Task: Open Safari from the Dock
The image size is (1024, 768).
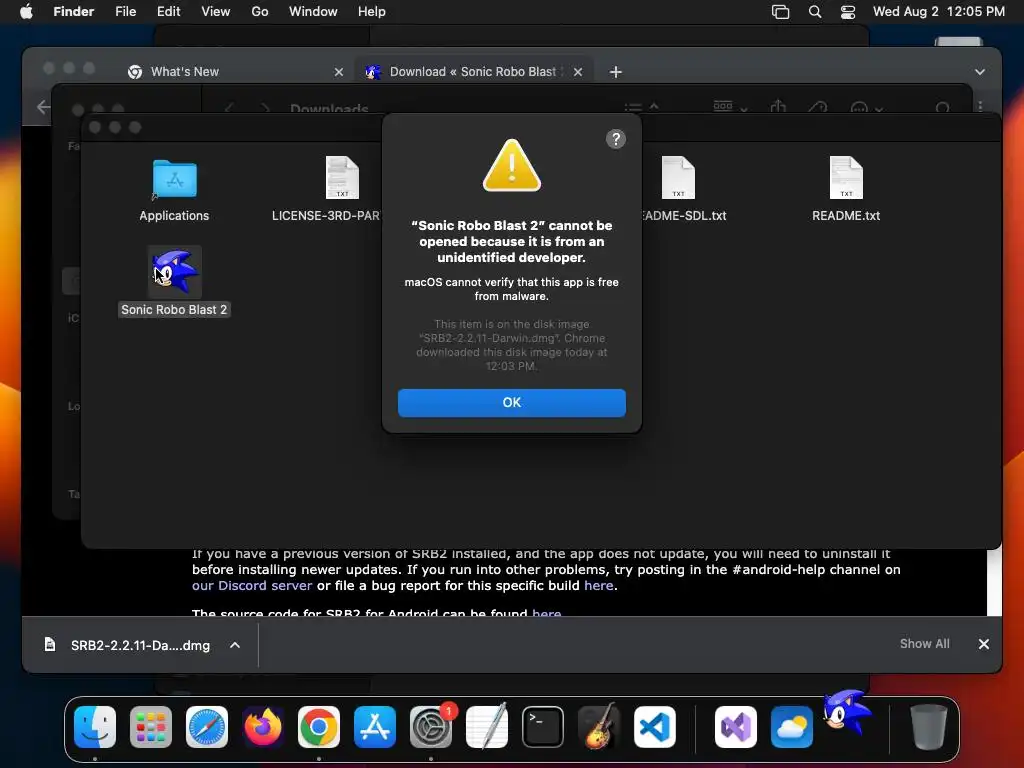Action: coord(207,727)
